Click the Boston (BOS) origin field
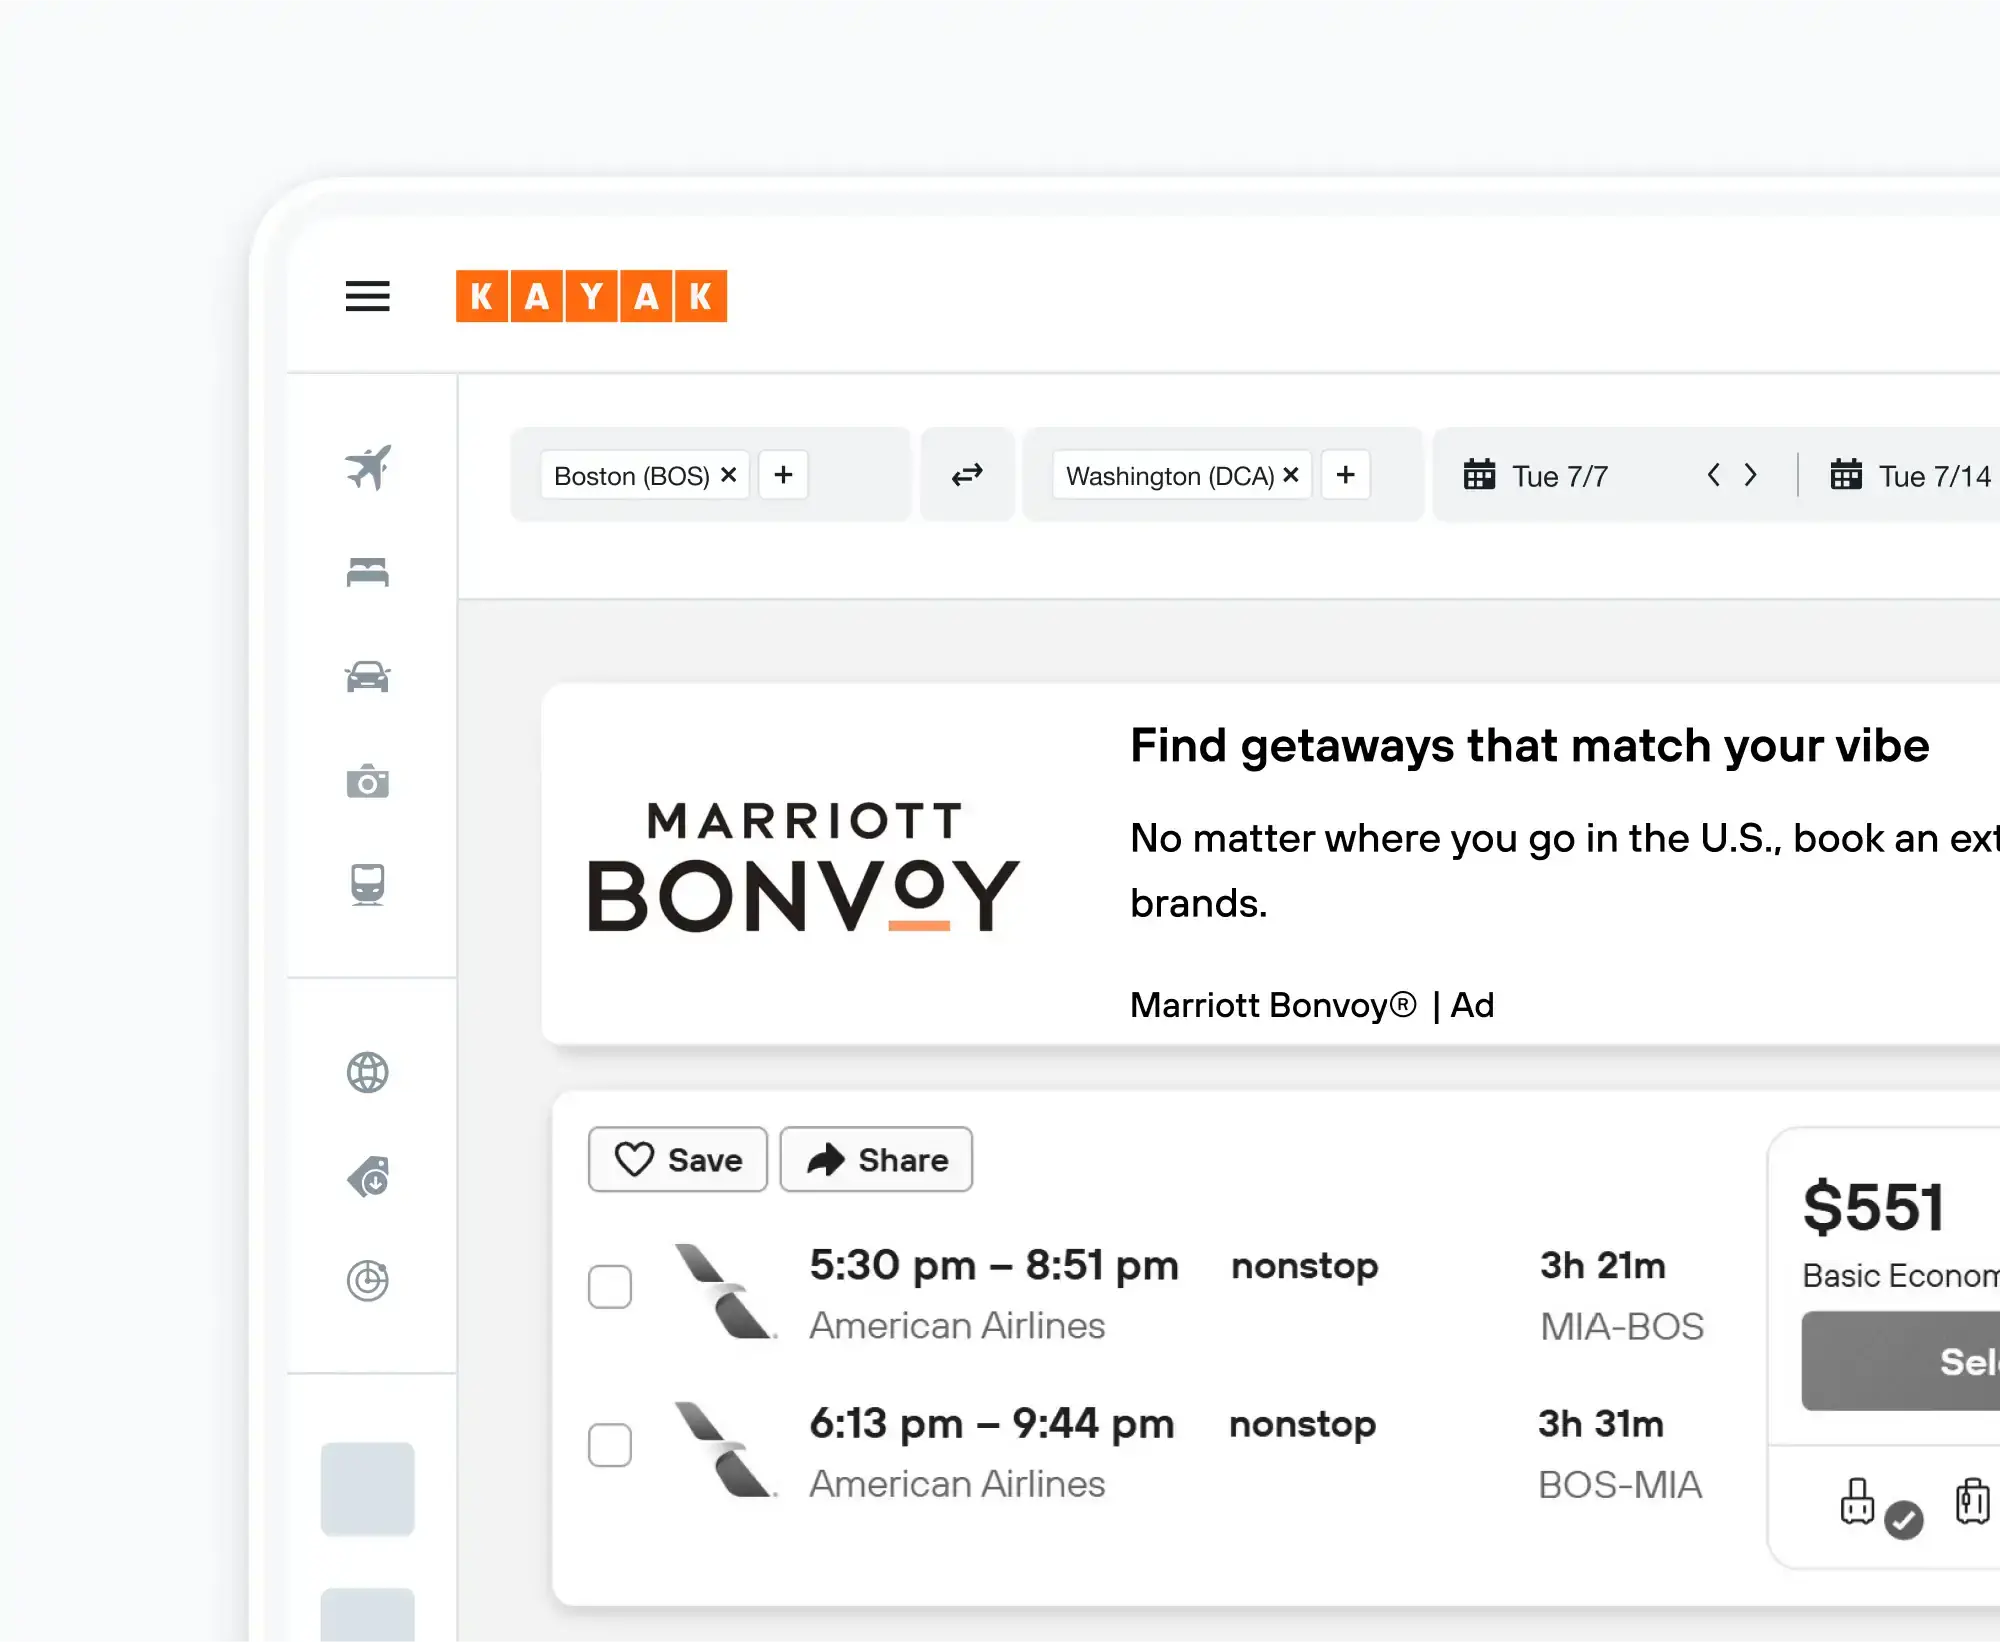Image resolution: width=2000 pixels, height=1642 pixels. (x=710, y=475)
